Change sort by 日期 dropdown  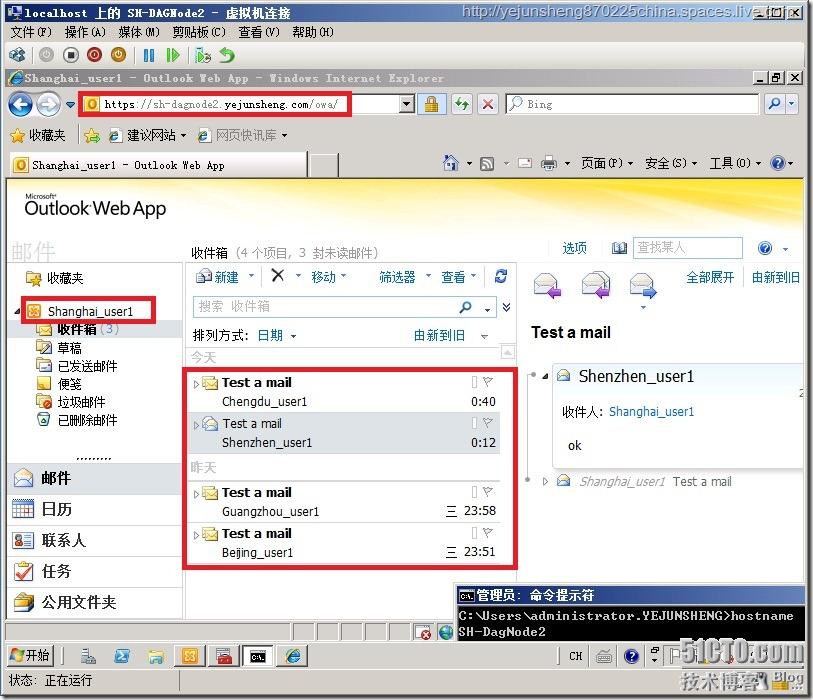276,335
